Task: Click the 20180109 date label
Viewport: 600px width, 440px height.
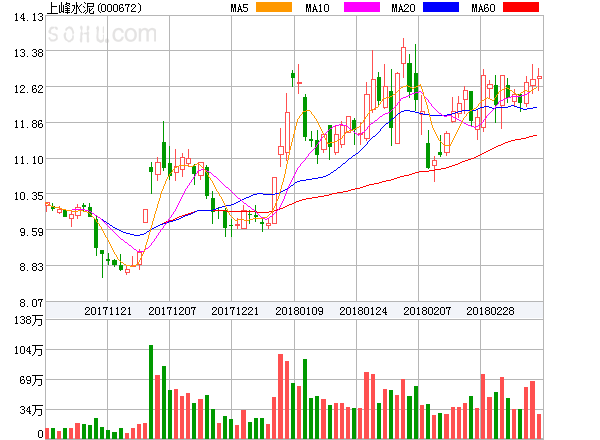Action: (x=299, y=311)
